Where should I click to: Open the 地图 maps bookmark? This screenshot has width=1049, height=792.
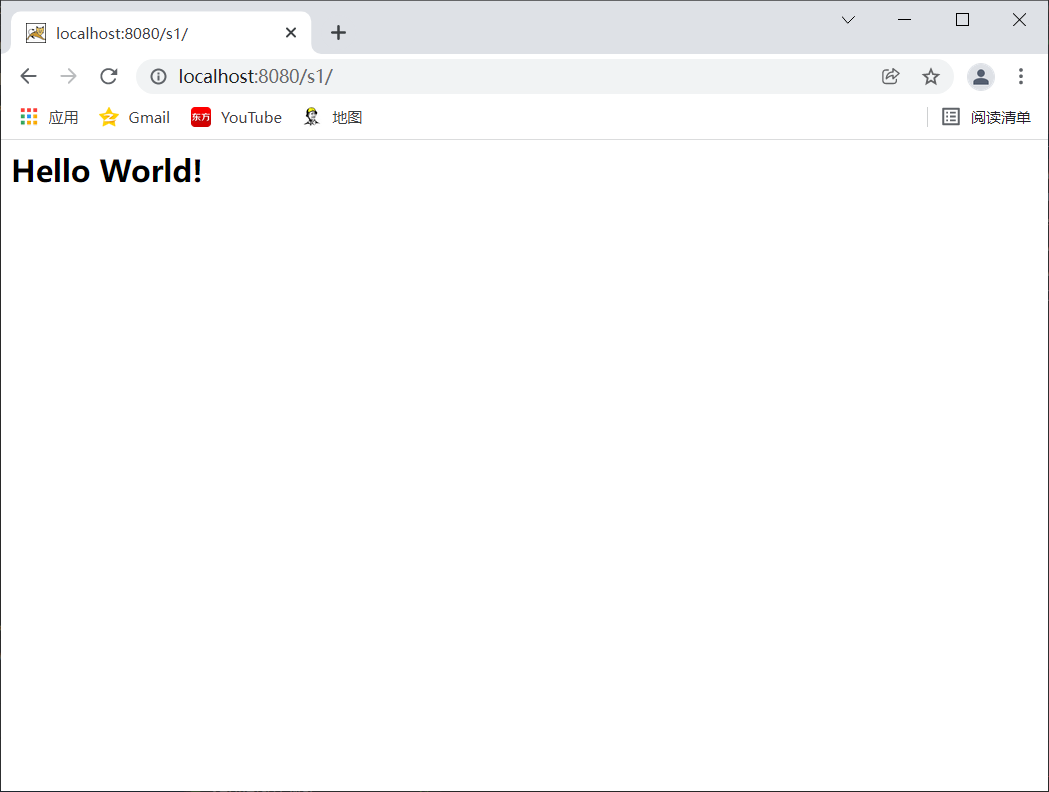(332, 118)
